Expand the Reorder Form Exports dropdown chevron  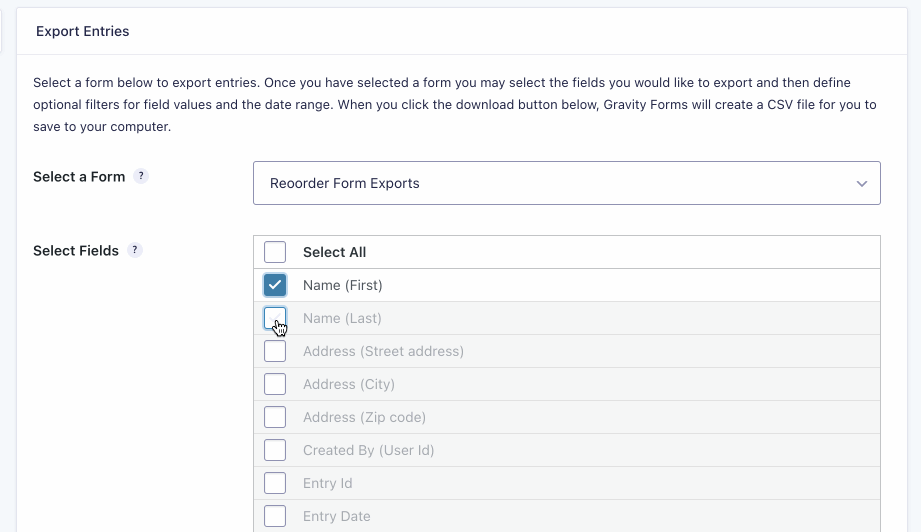click(x=862, y=184)
